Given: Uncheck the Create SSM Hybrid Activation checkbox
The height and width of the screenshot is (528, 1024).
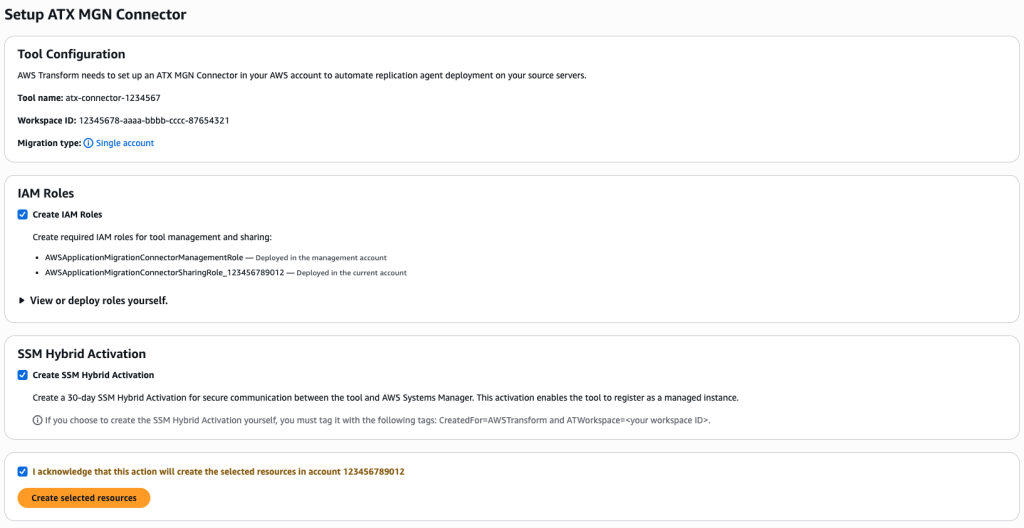Looking at the screenshot, I should tap(23, 375).
